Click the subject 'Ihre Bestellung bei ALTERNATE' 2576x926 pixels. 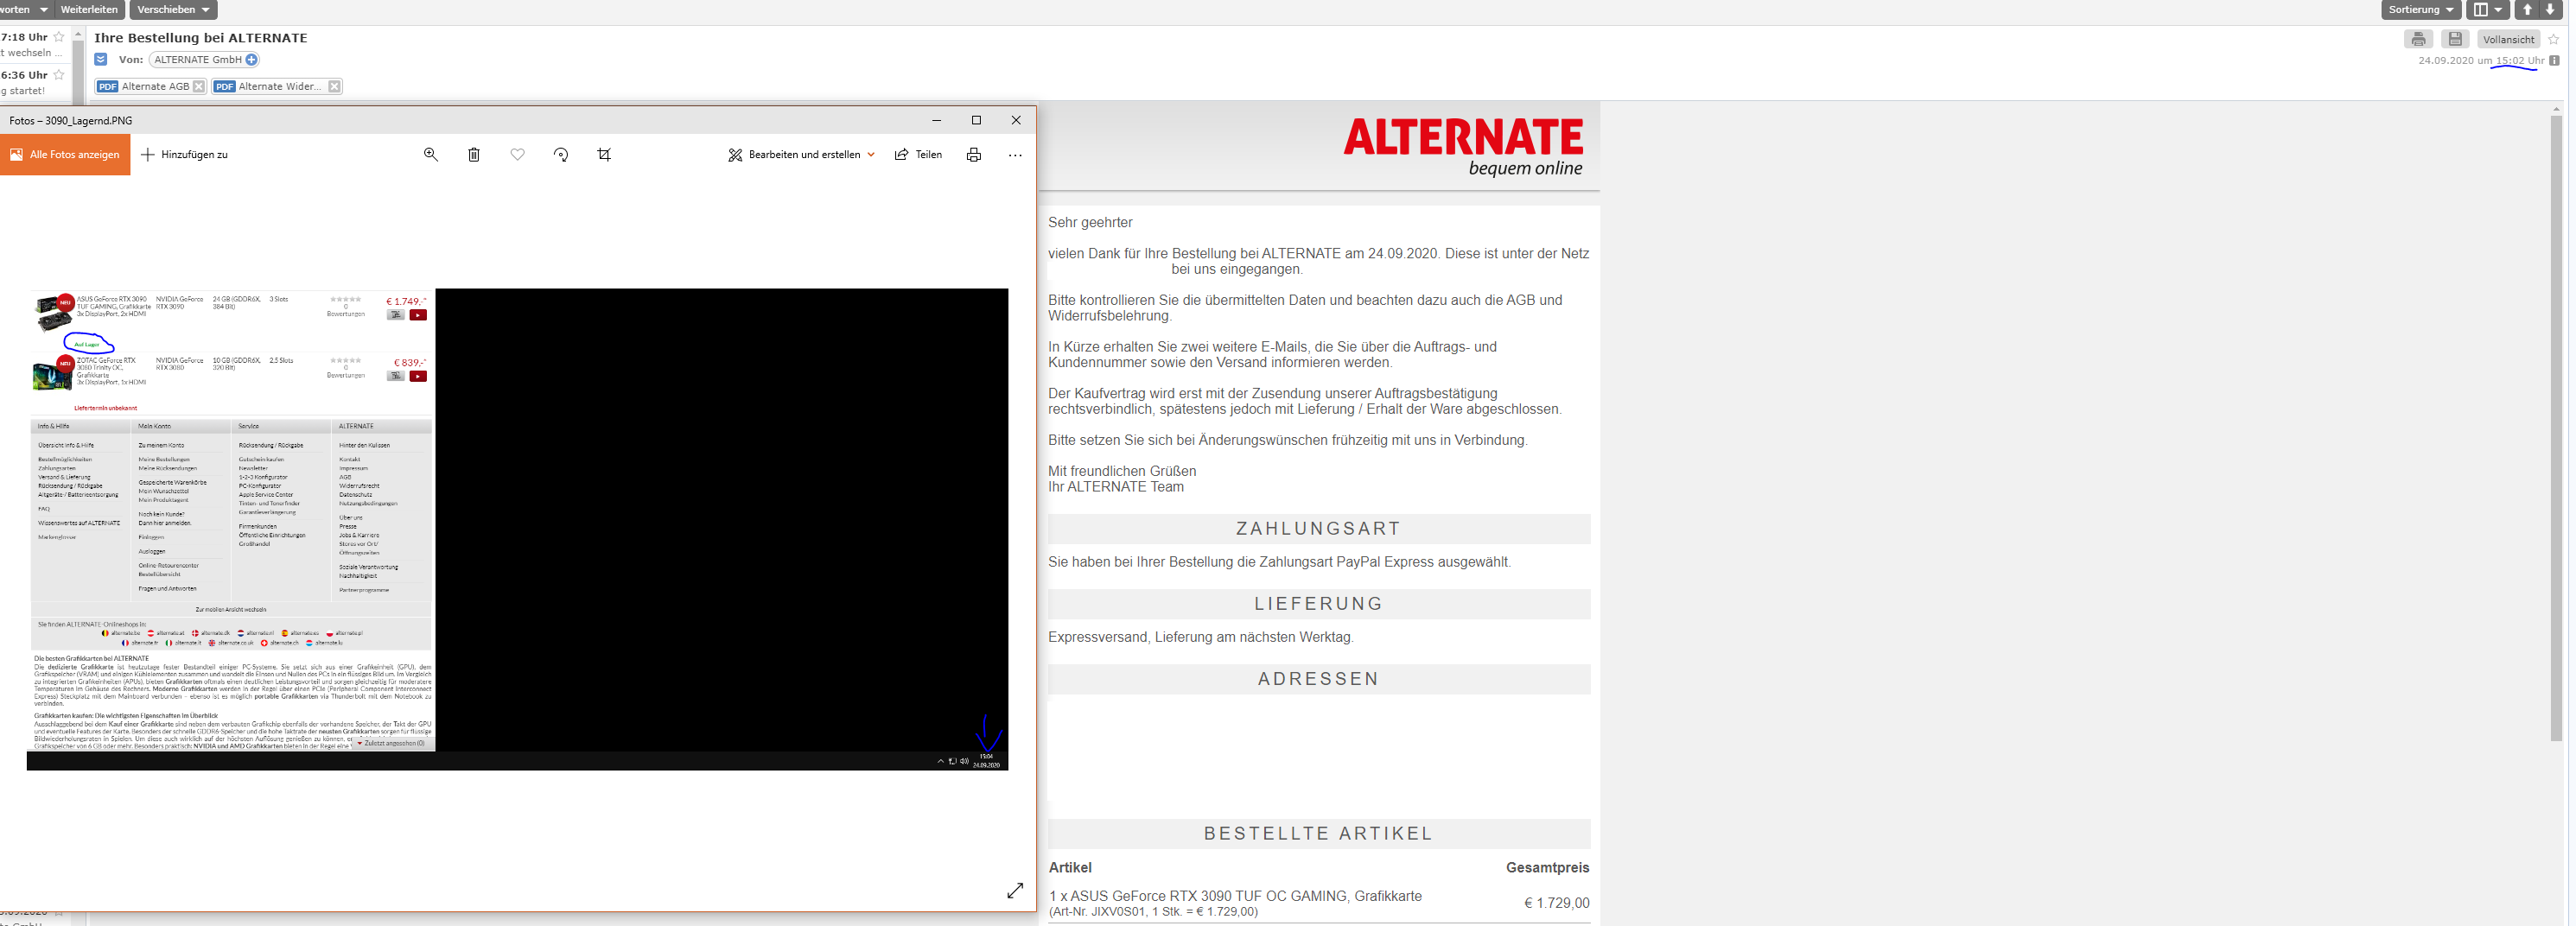[x=201, y=38]
